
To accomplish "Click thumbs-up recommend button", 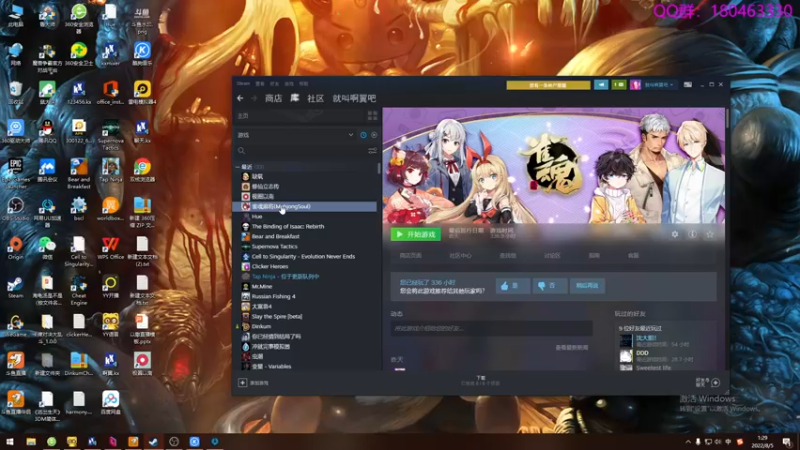I will (x=512, y=286).
